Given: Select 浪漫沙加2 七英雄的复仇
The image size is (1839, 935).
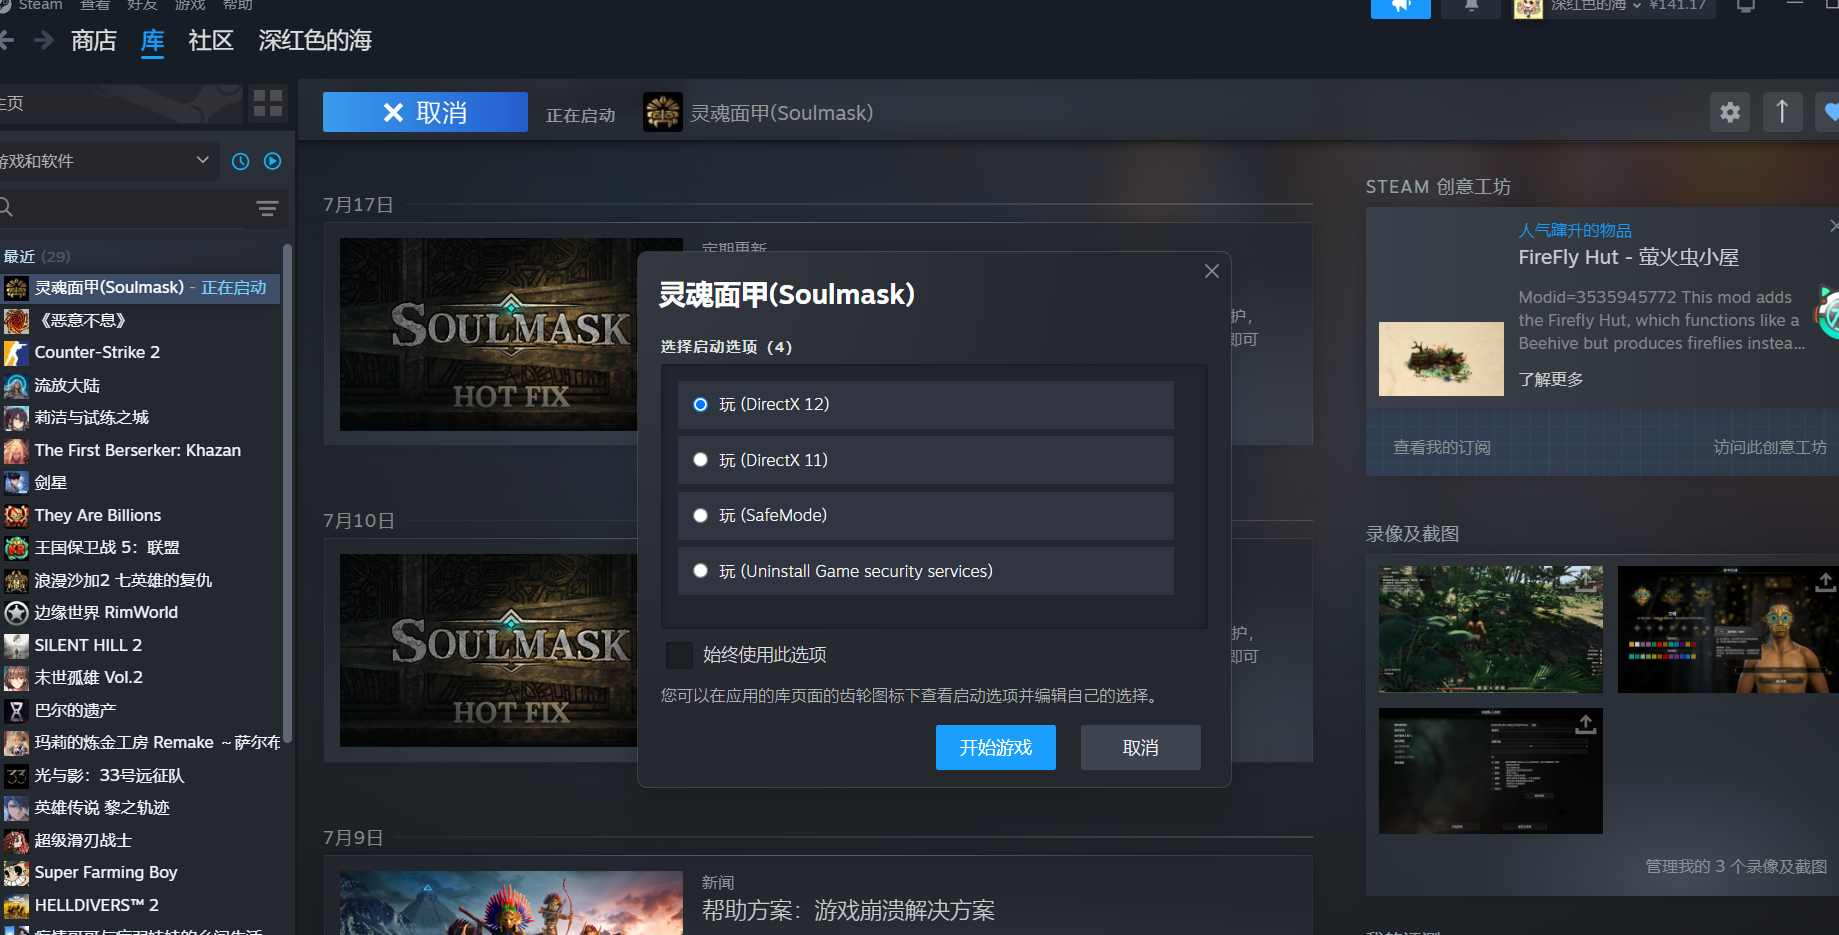Looking at the screenshot, I should coord(140,581).
